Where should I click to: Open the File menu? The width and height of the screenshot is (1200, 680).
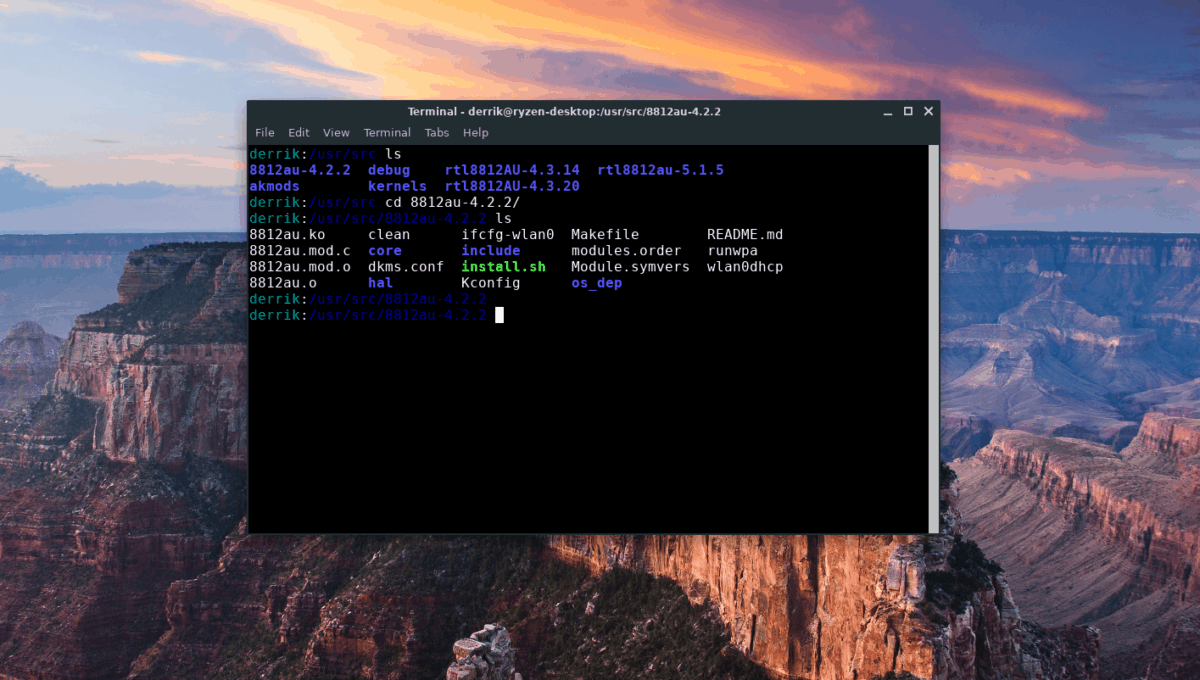click(x=264, y=132)
